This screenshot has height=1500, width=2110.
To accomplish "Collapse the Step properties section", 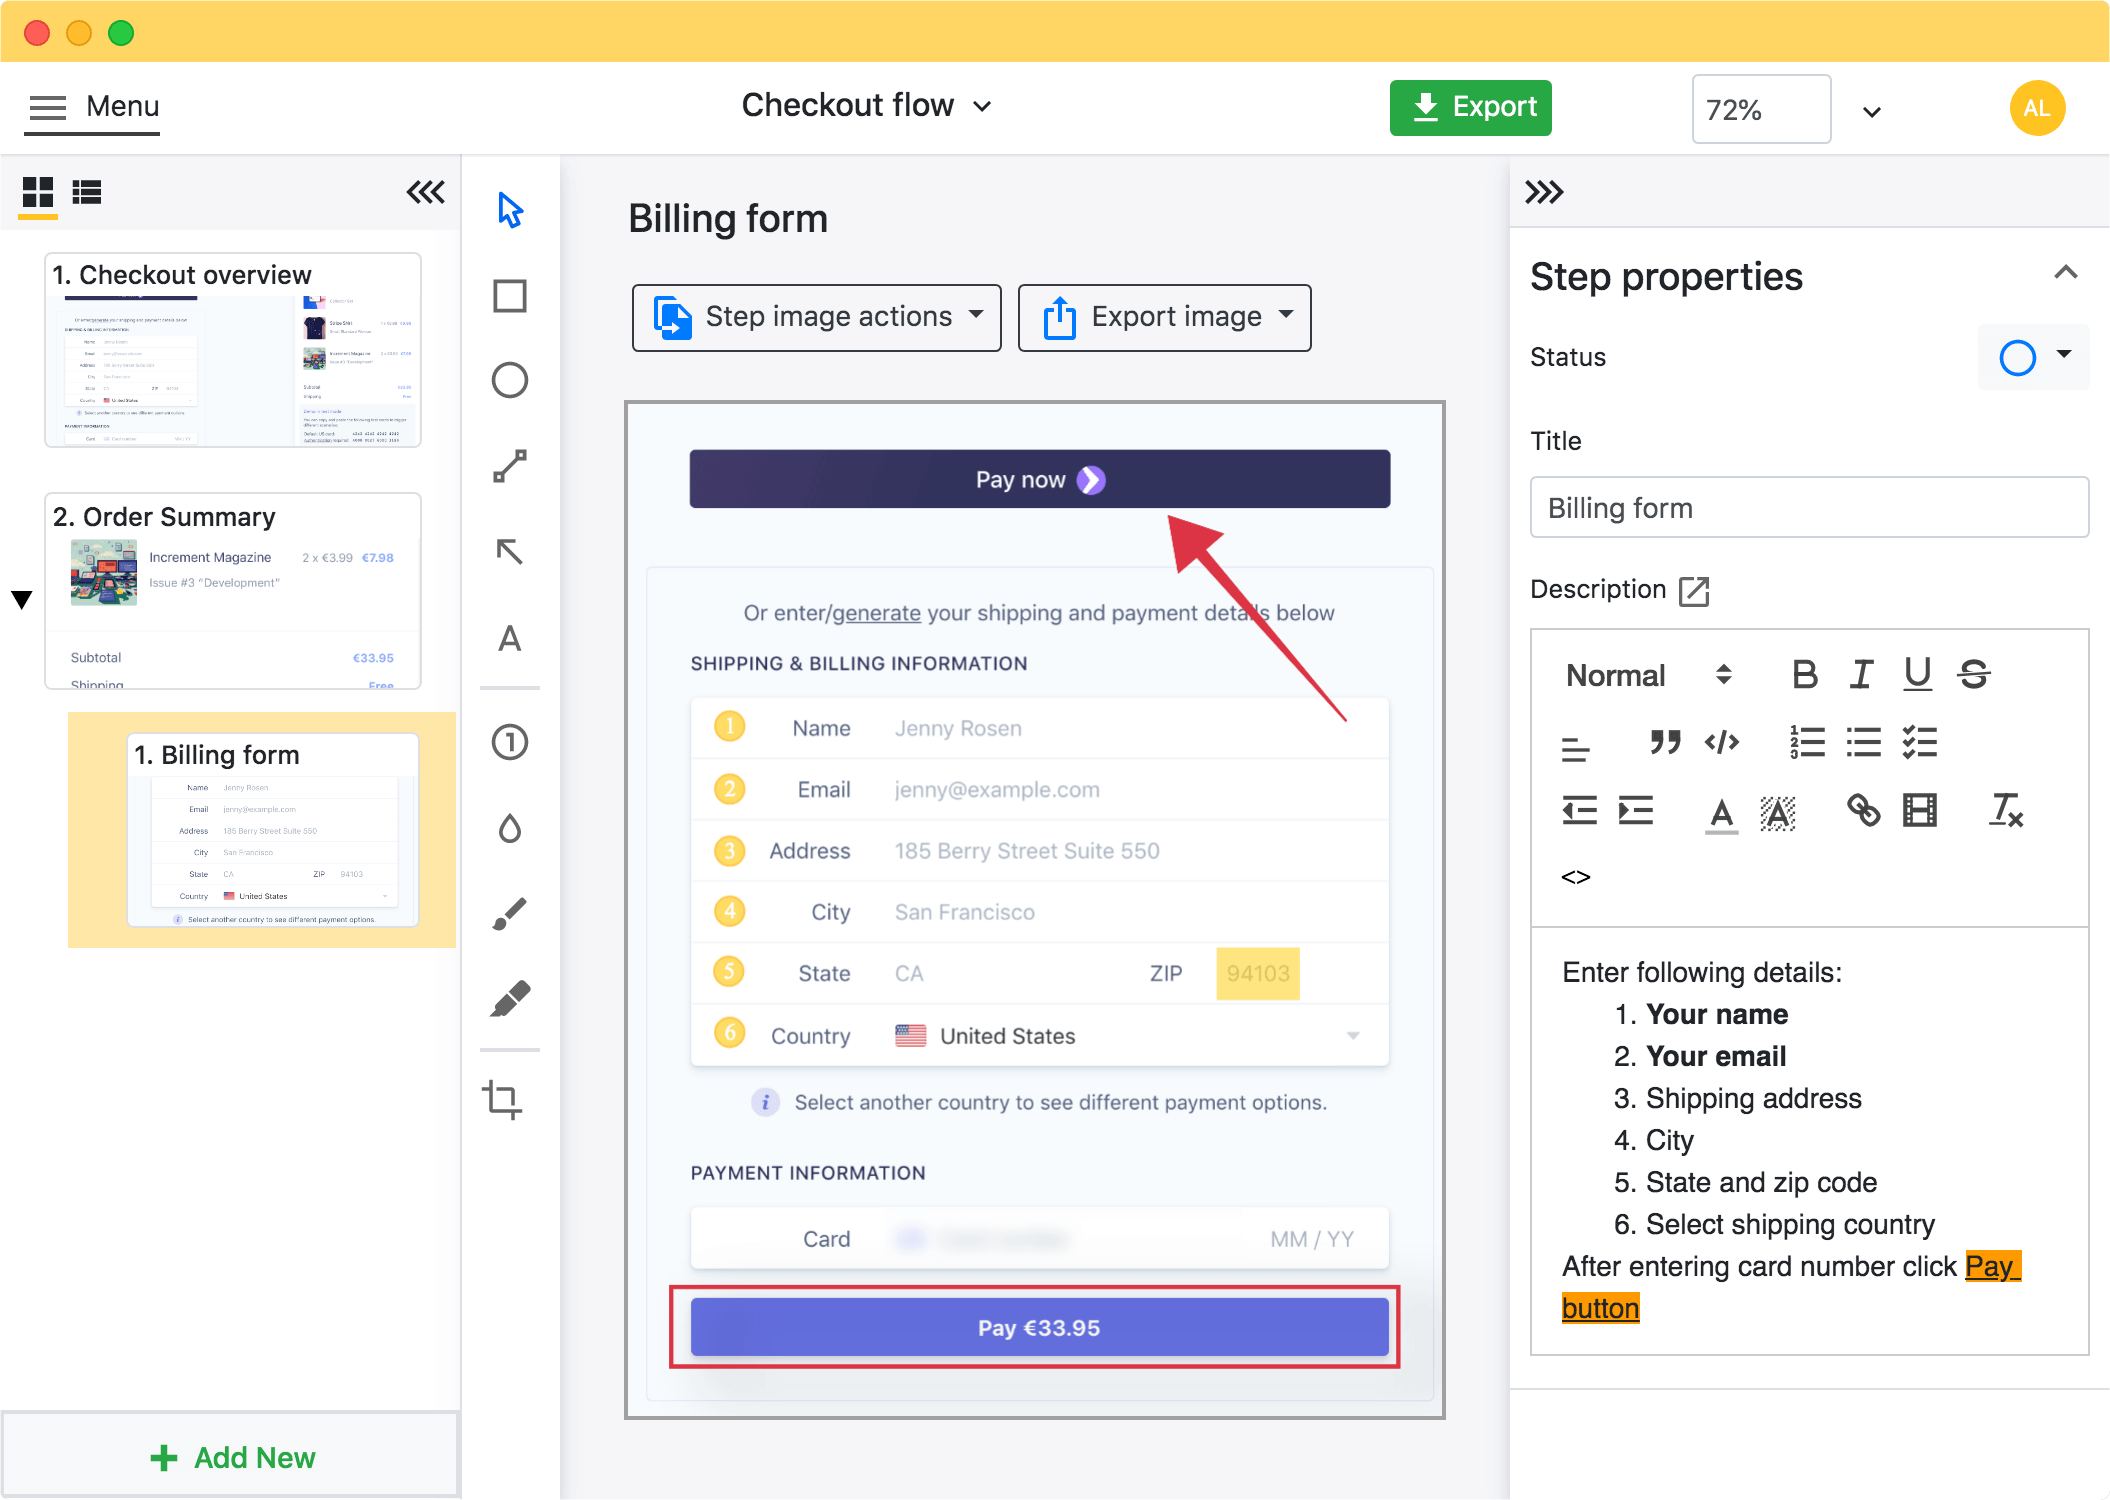I will (2066, 273).
